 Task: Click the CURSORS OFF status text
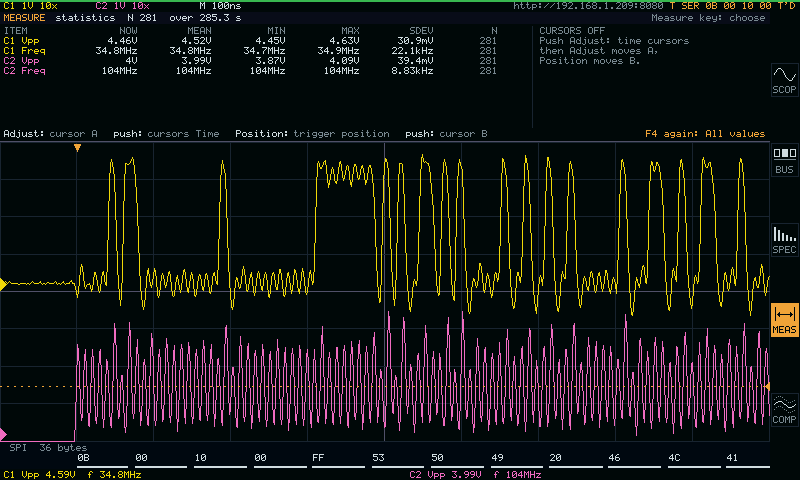click(x=572, y=31)
